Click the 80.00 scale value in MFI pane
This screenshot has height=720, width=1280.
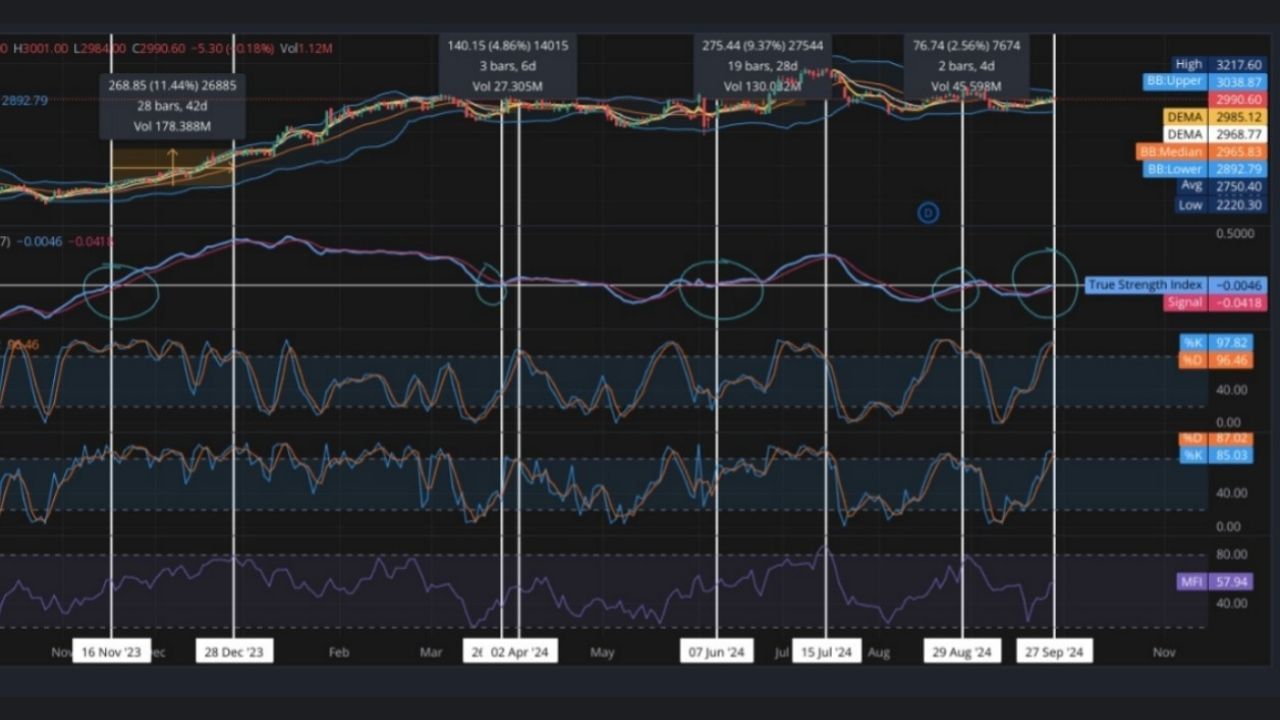tap(1232, 554)
